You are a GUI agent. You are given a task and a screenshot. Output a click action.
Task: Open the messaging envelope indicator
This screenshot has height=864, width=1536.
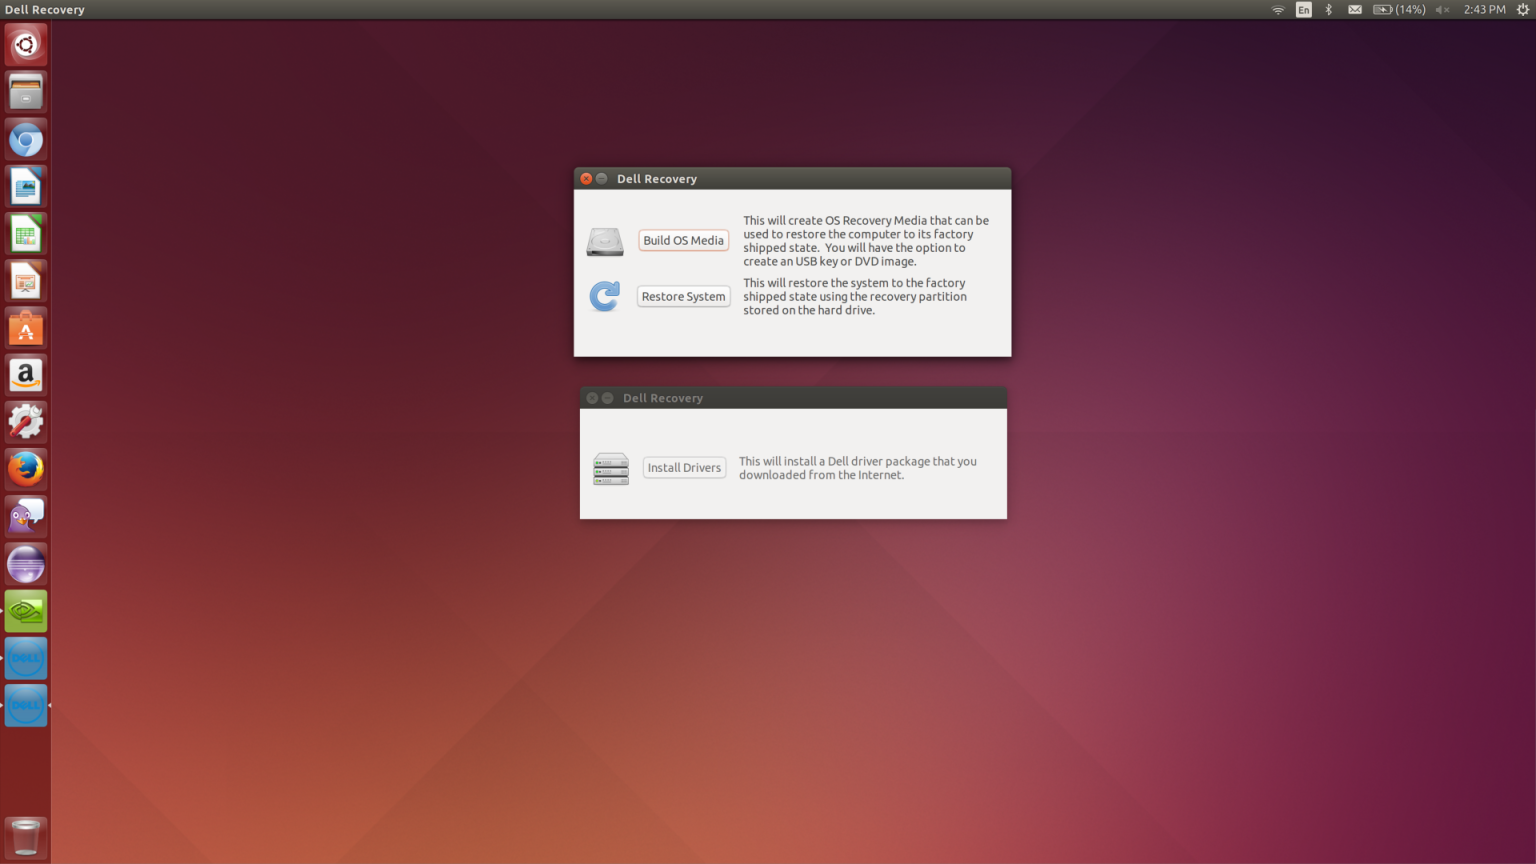click(x=1354, y=9)
